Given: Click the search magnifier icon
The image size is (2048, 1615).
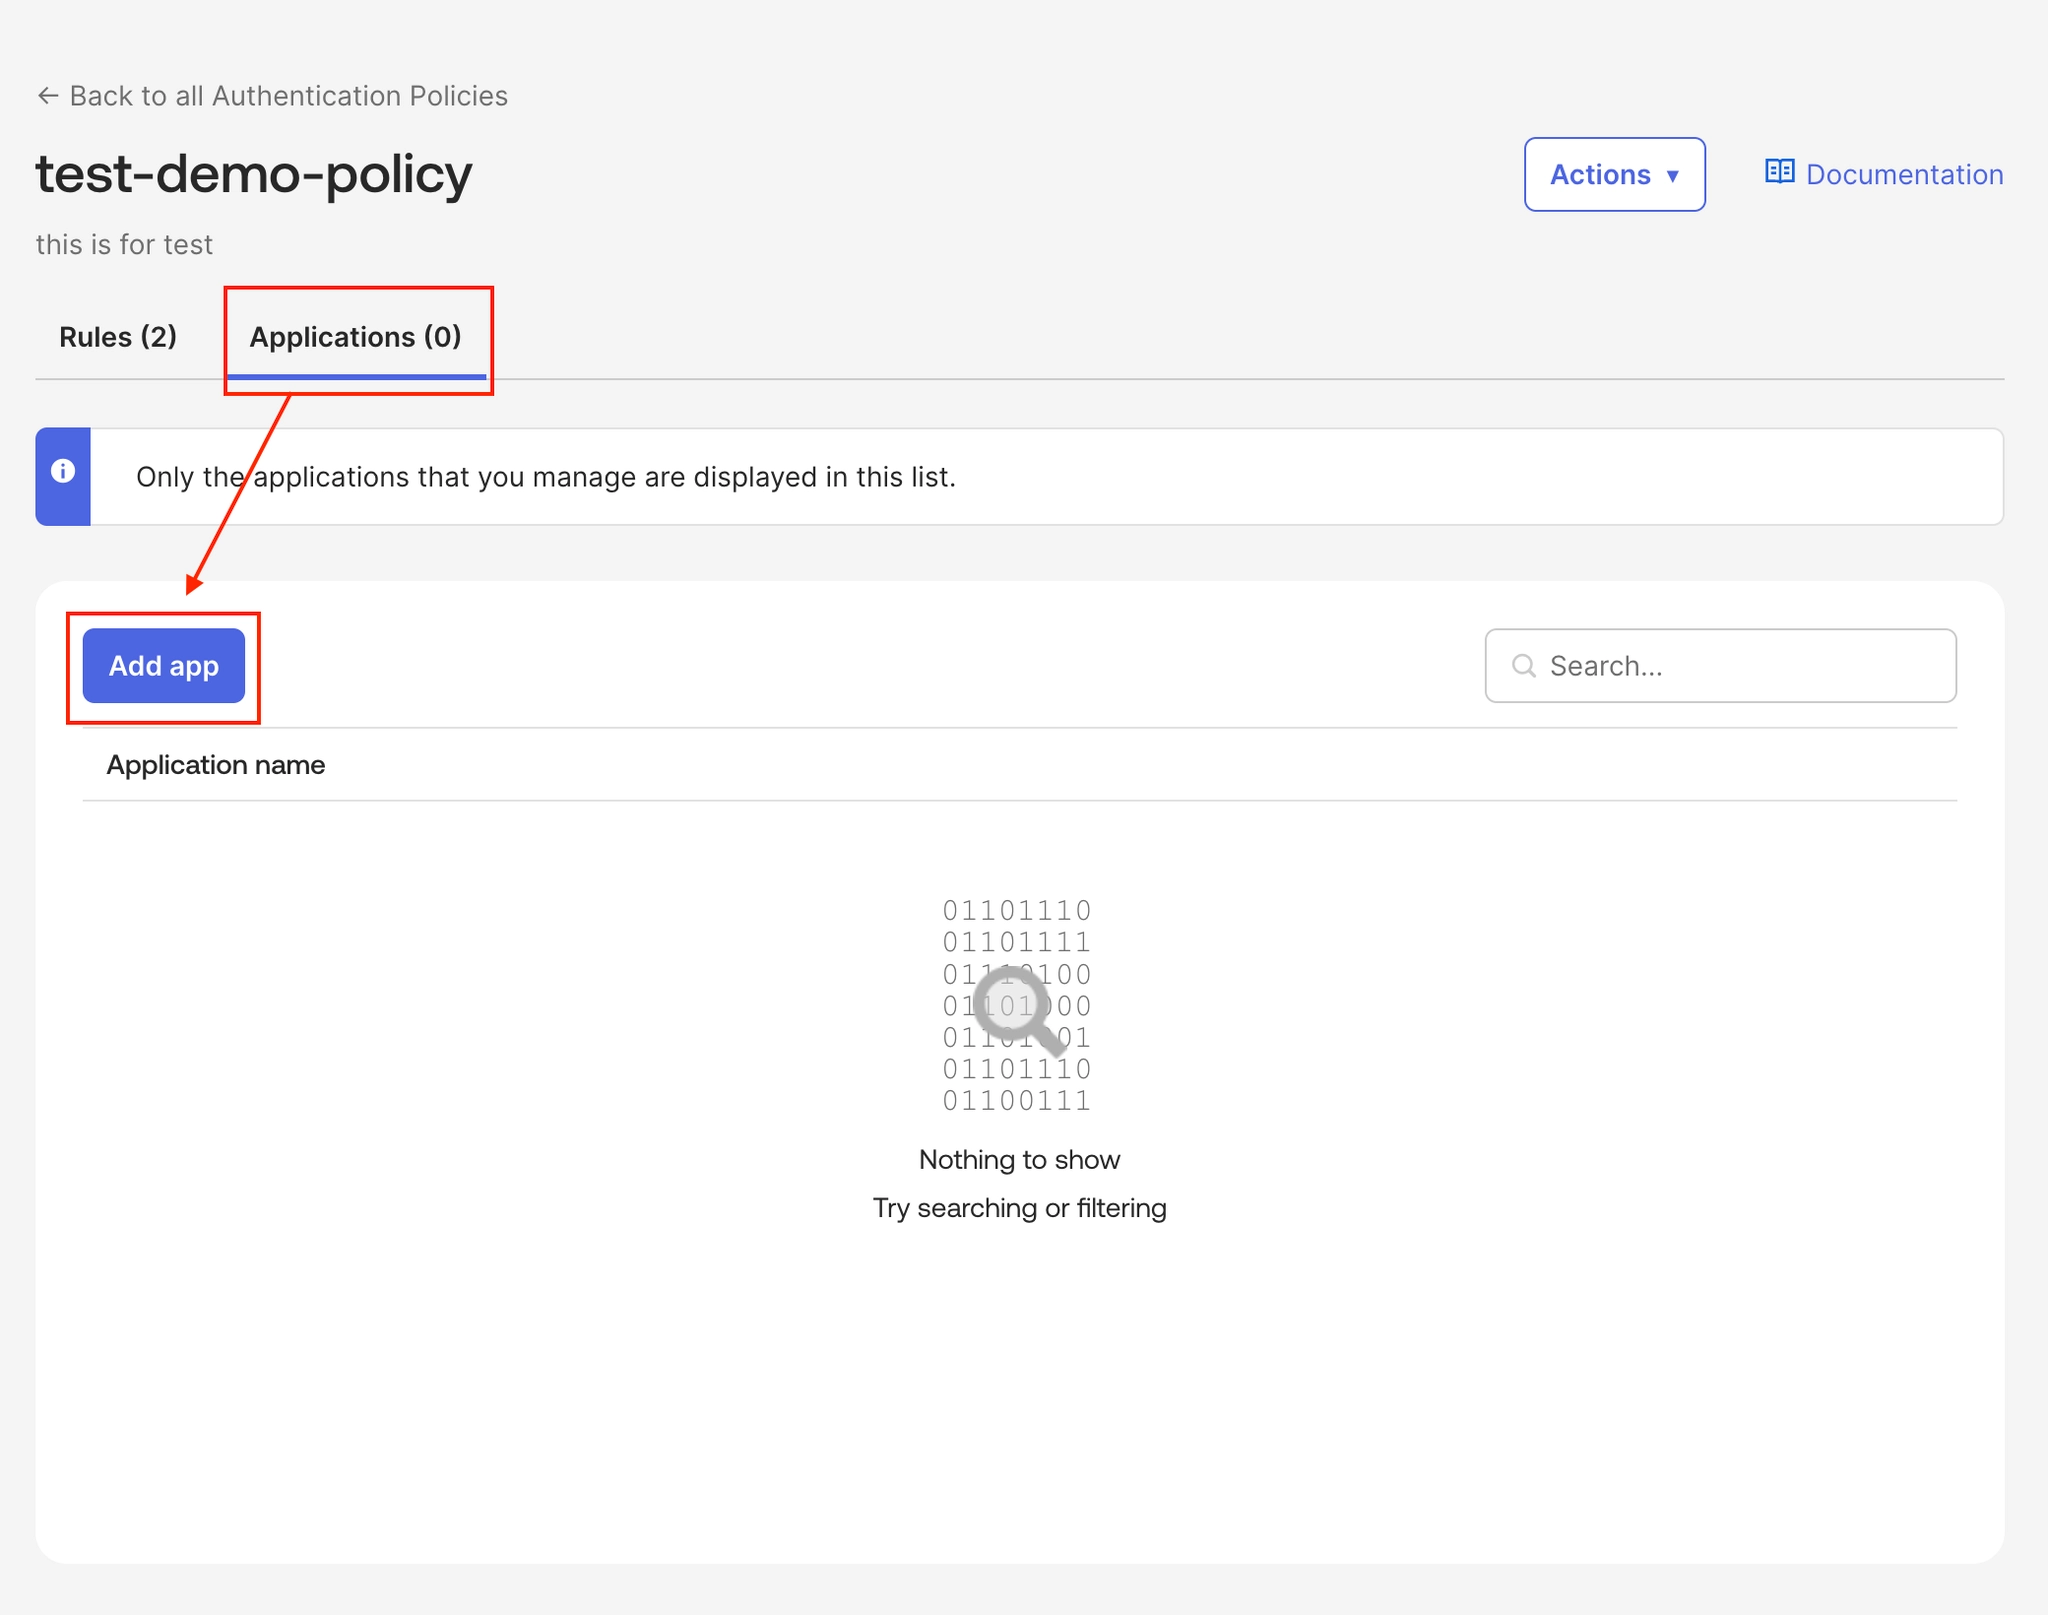Looking at the screenshot, I should coord(1523,666).
